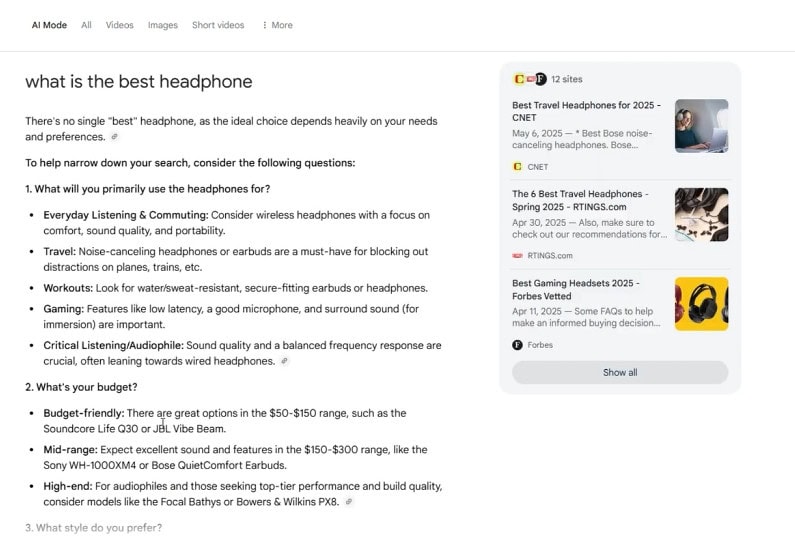Switch to the All results tab
Viewport: 795px width, 542px height.
point(86,26)
